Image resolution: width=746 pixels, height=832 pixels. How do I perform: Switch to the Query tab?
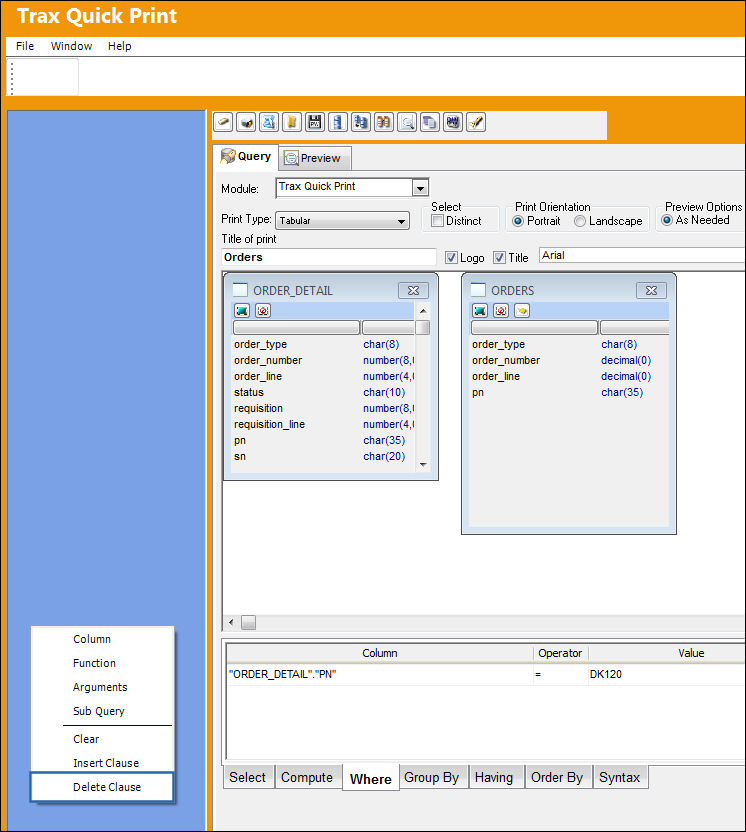pyautogui.click(x=246, y=157)
